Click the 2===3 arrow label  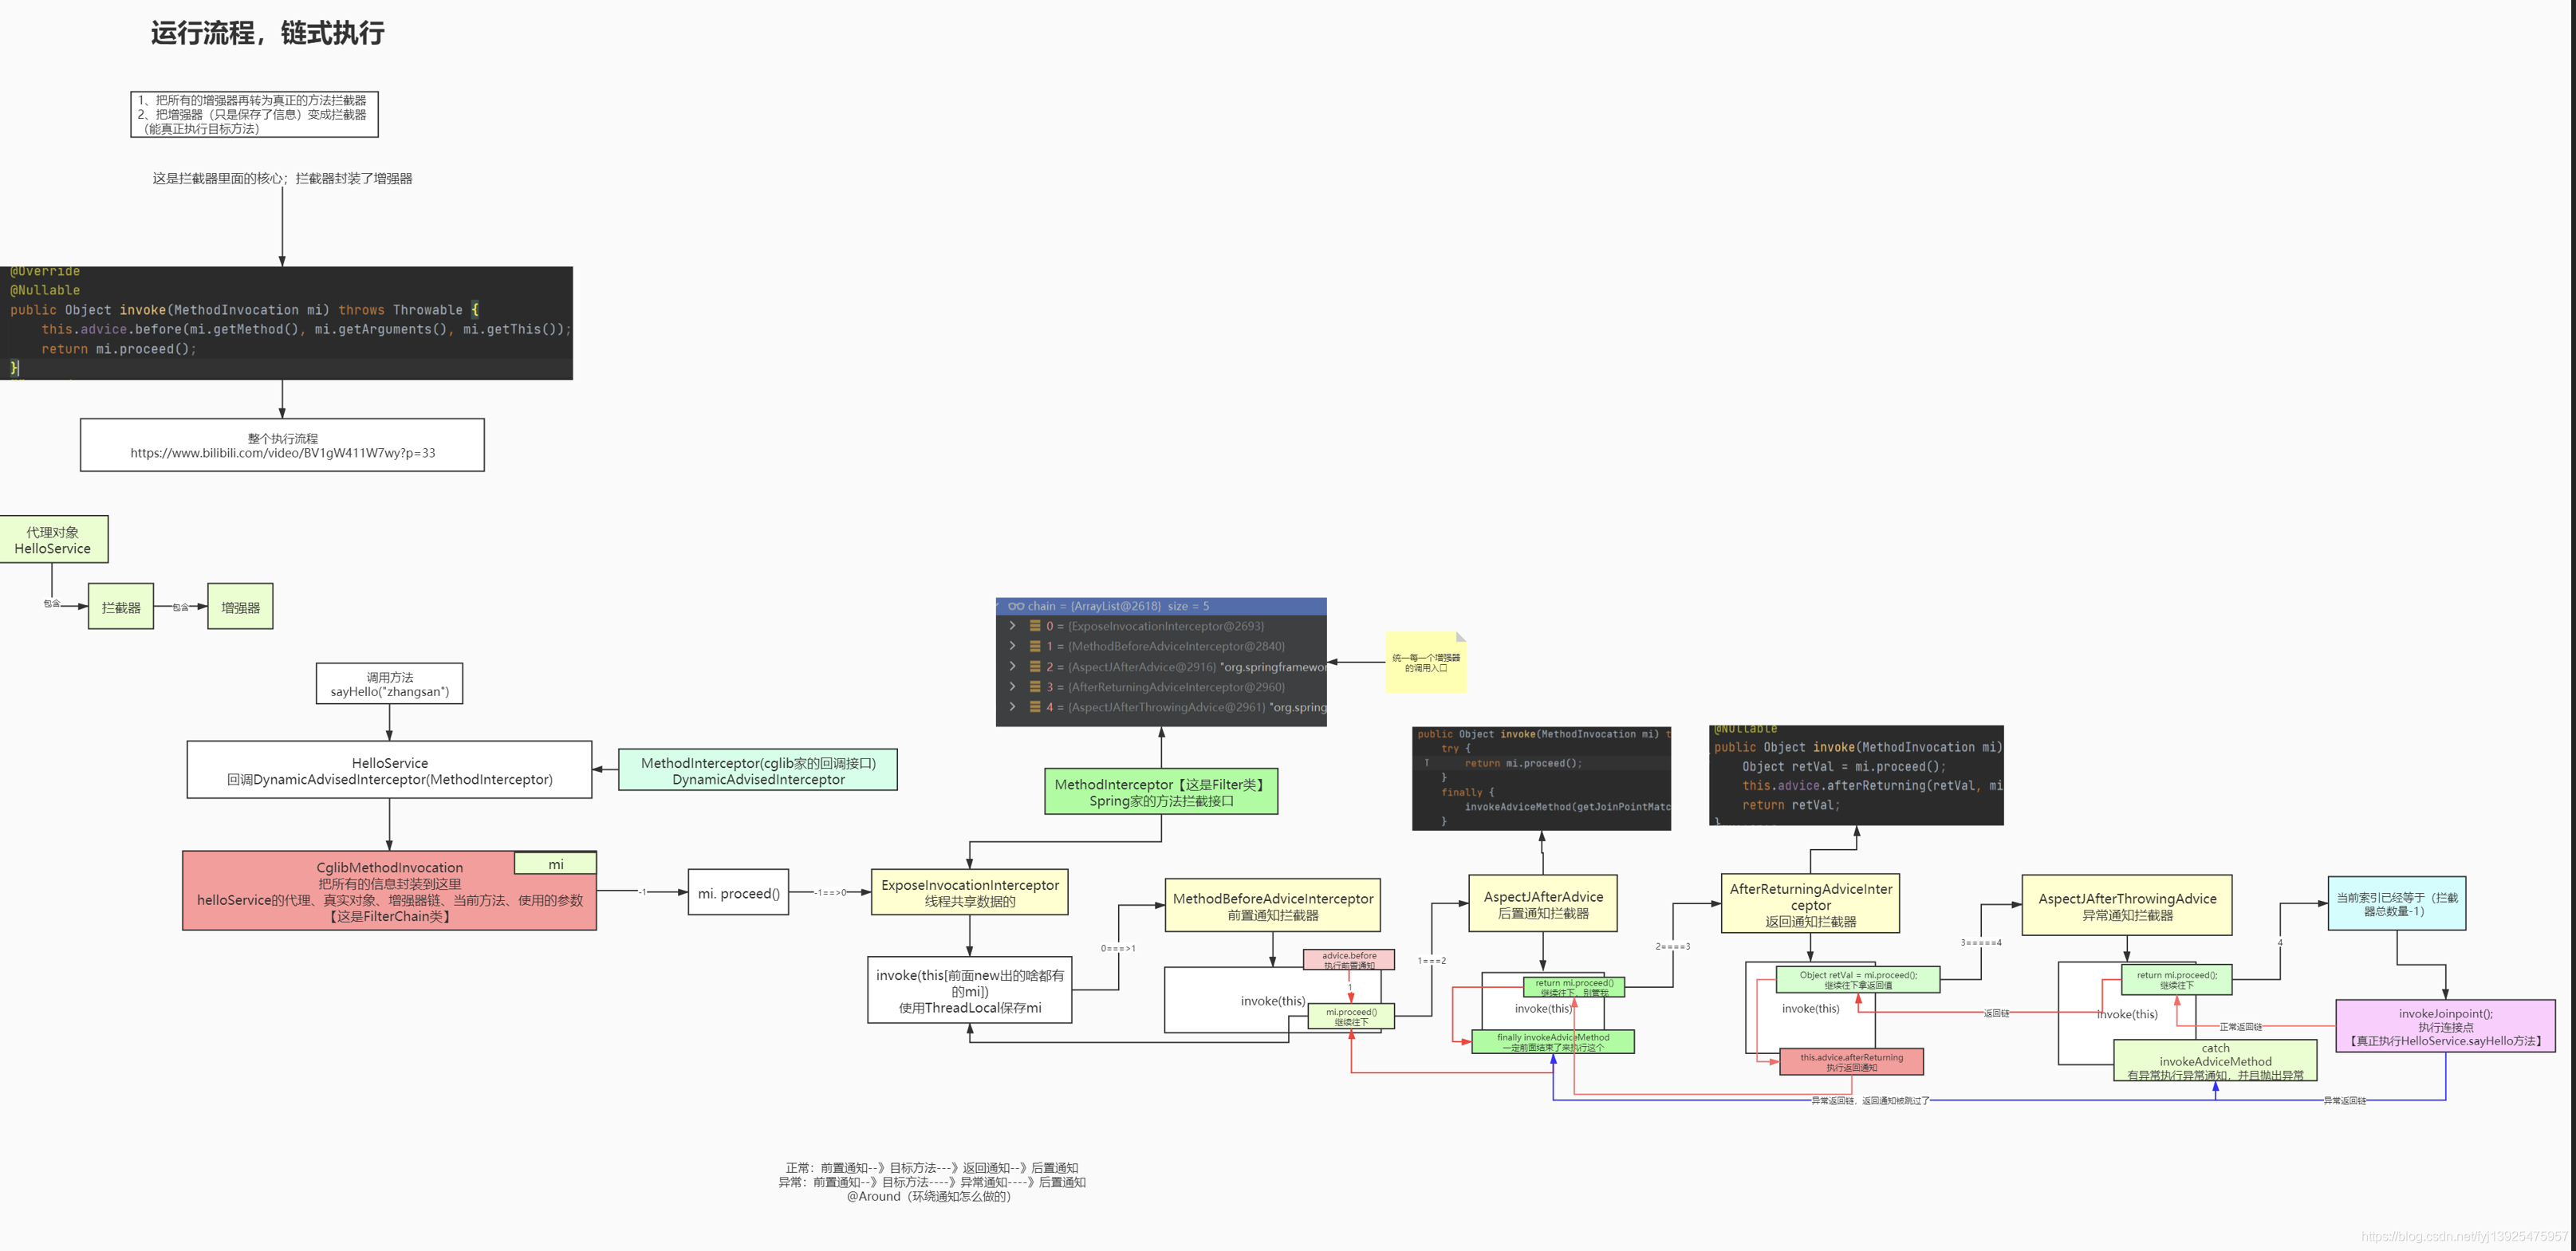point(1672,946)
